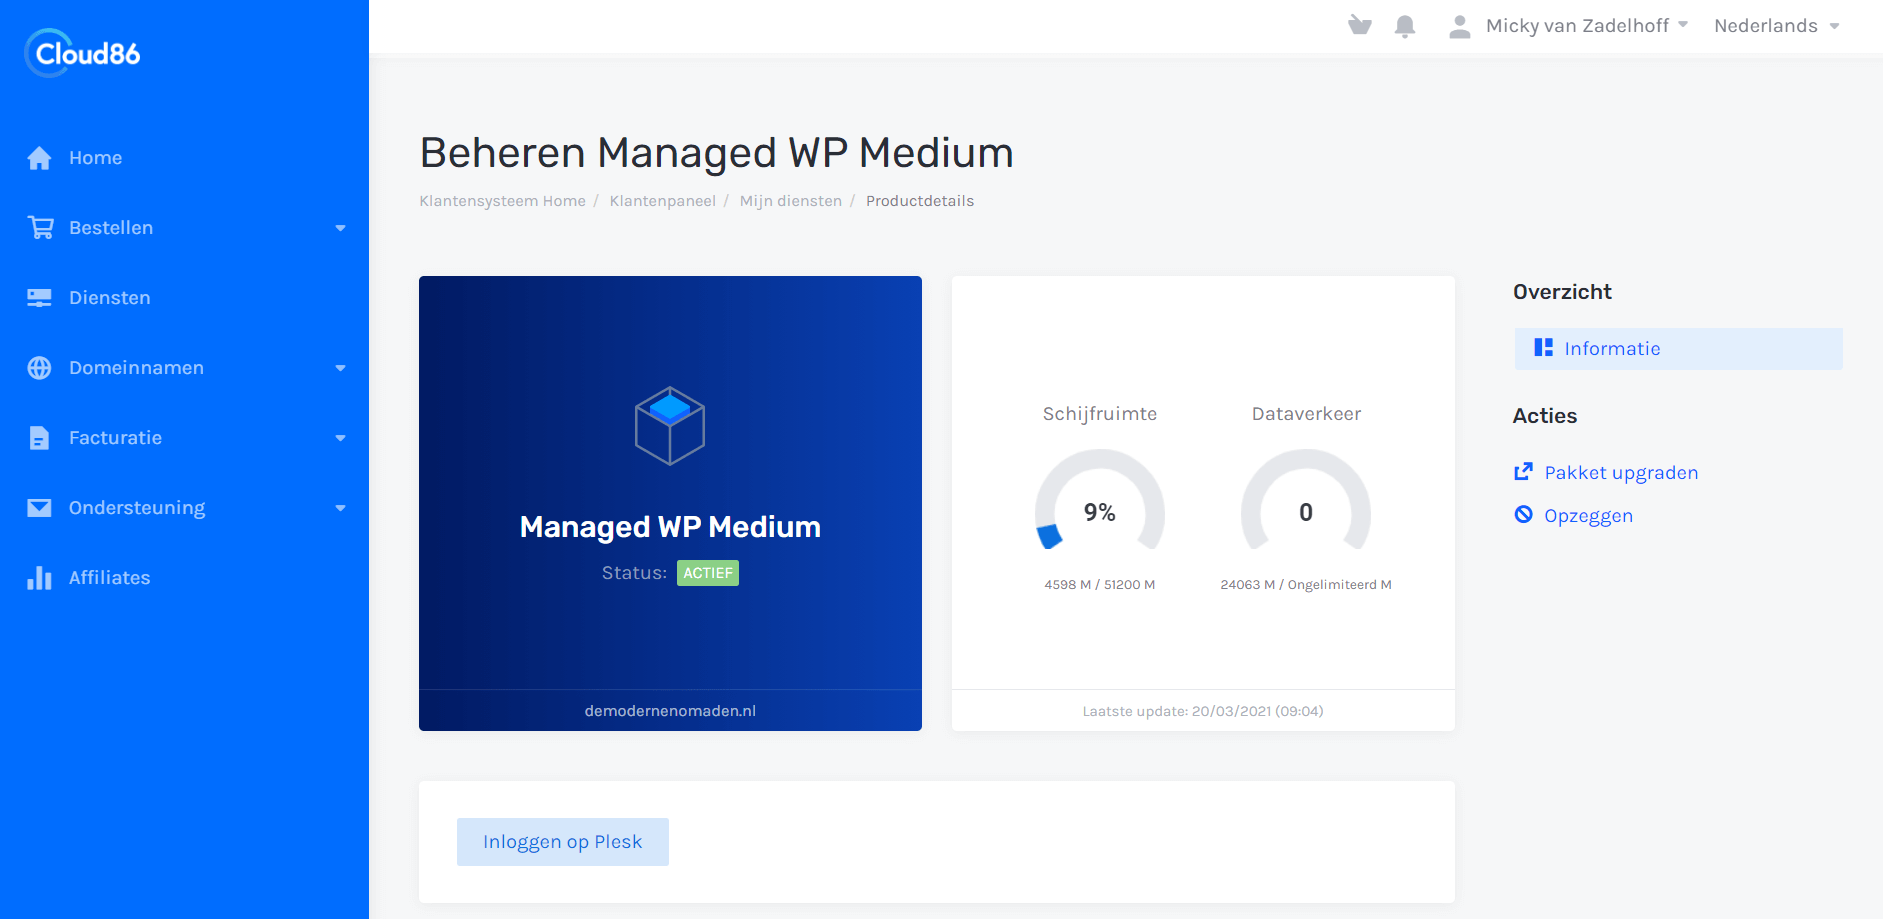Expand the Facturatie submenu arrow
The height and width of the screenshot is (919, 1883).
pos(340,438)
